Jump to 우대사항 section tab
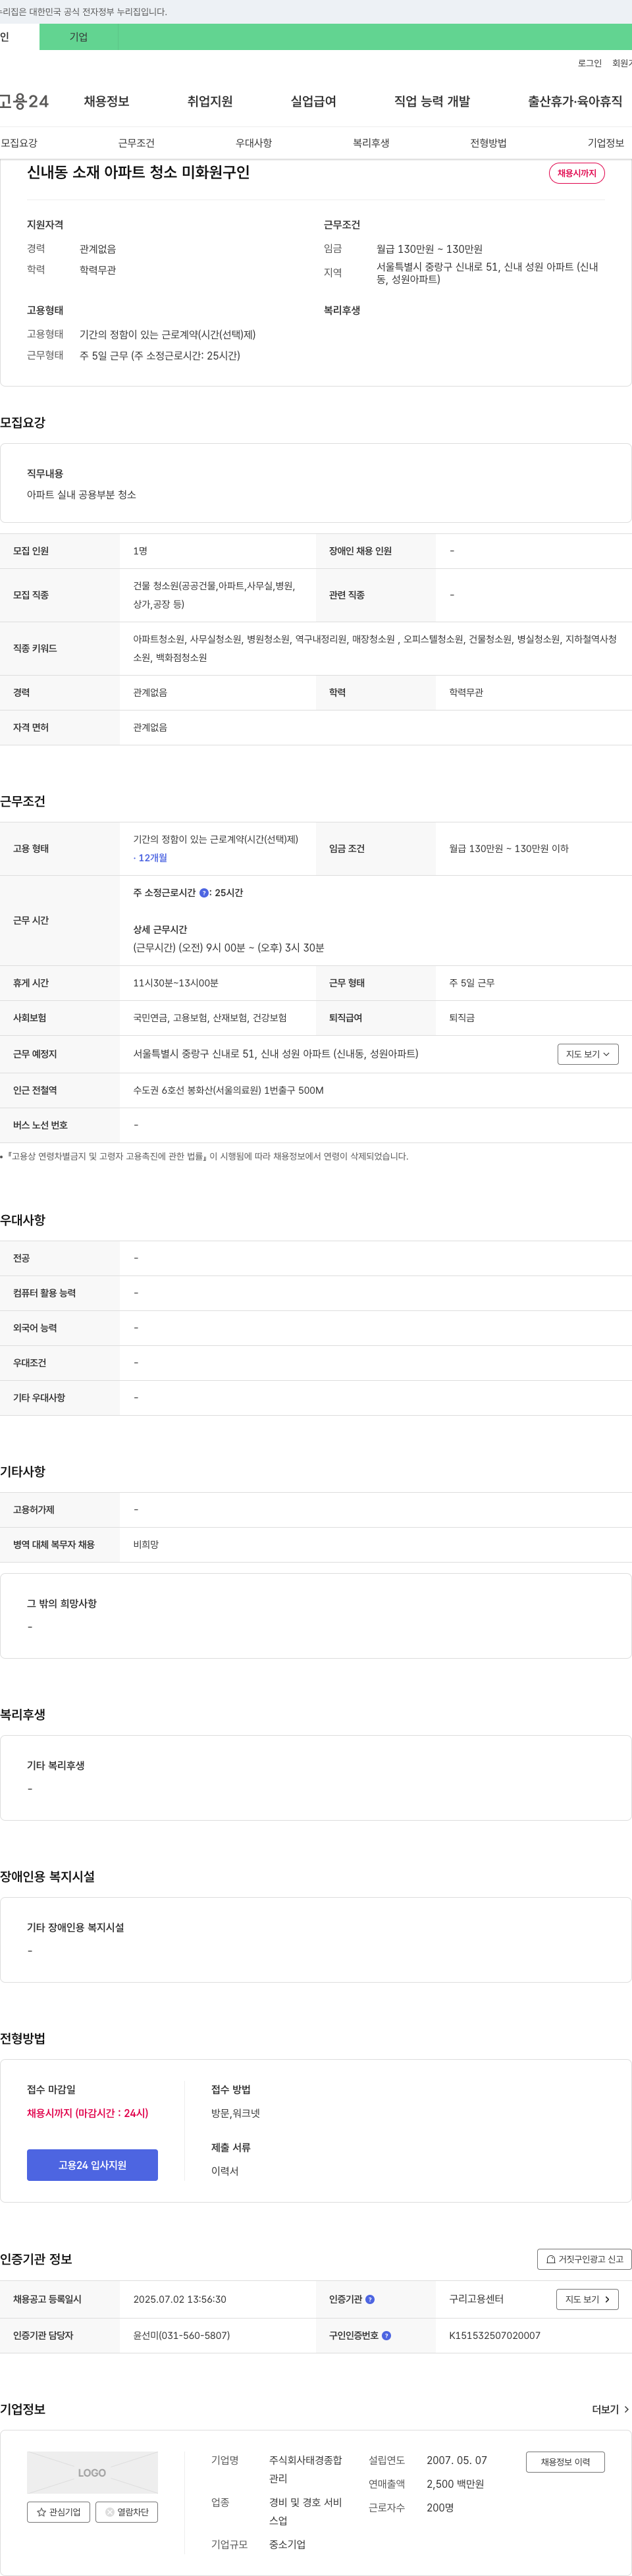 253,143
